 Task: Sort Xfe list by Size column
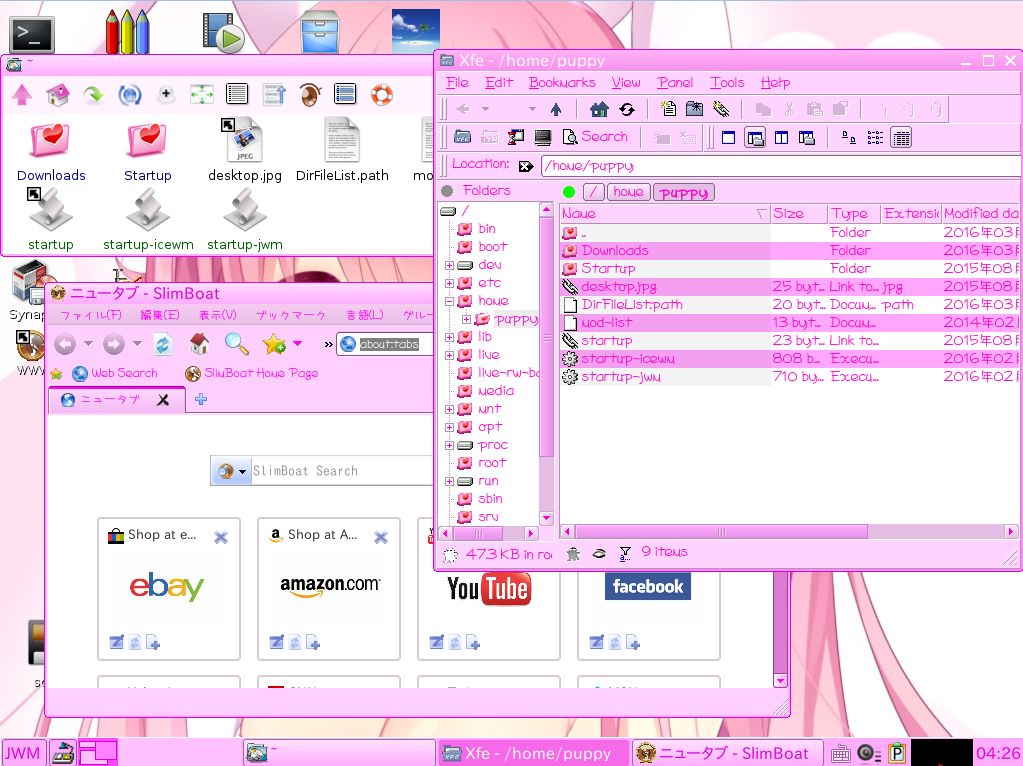(799, 213)
